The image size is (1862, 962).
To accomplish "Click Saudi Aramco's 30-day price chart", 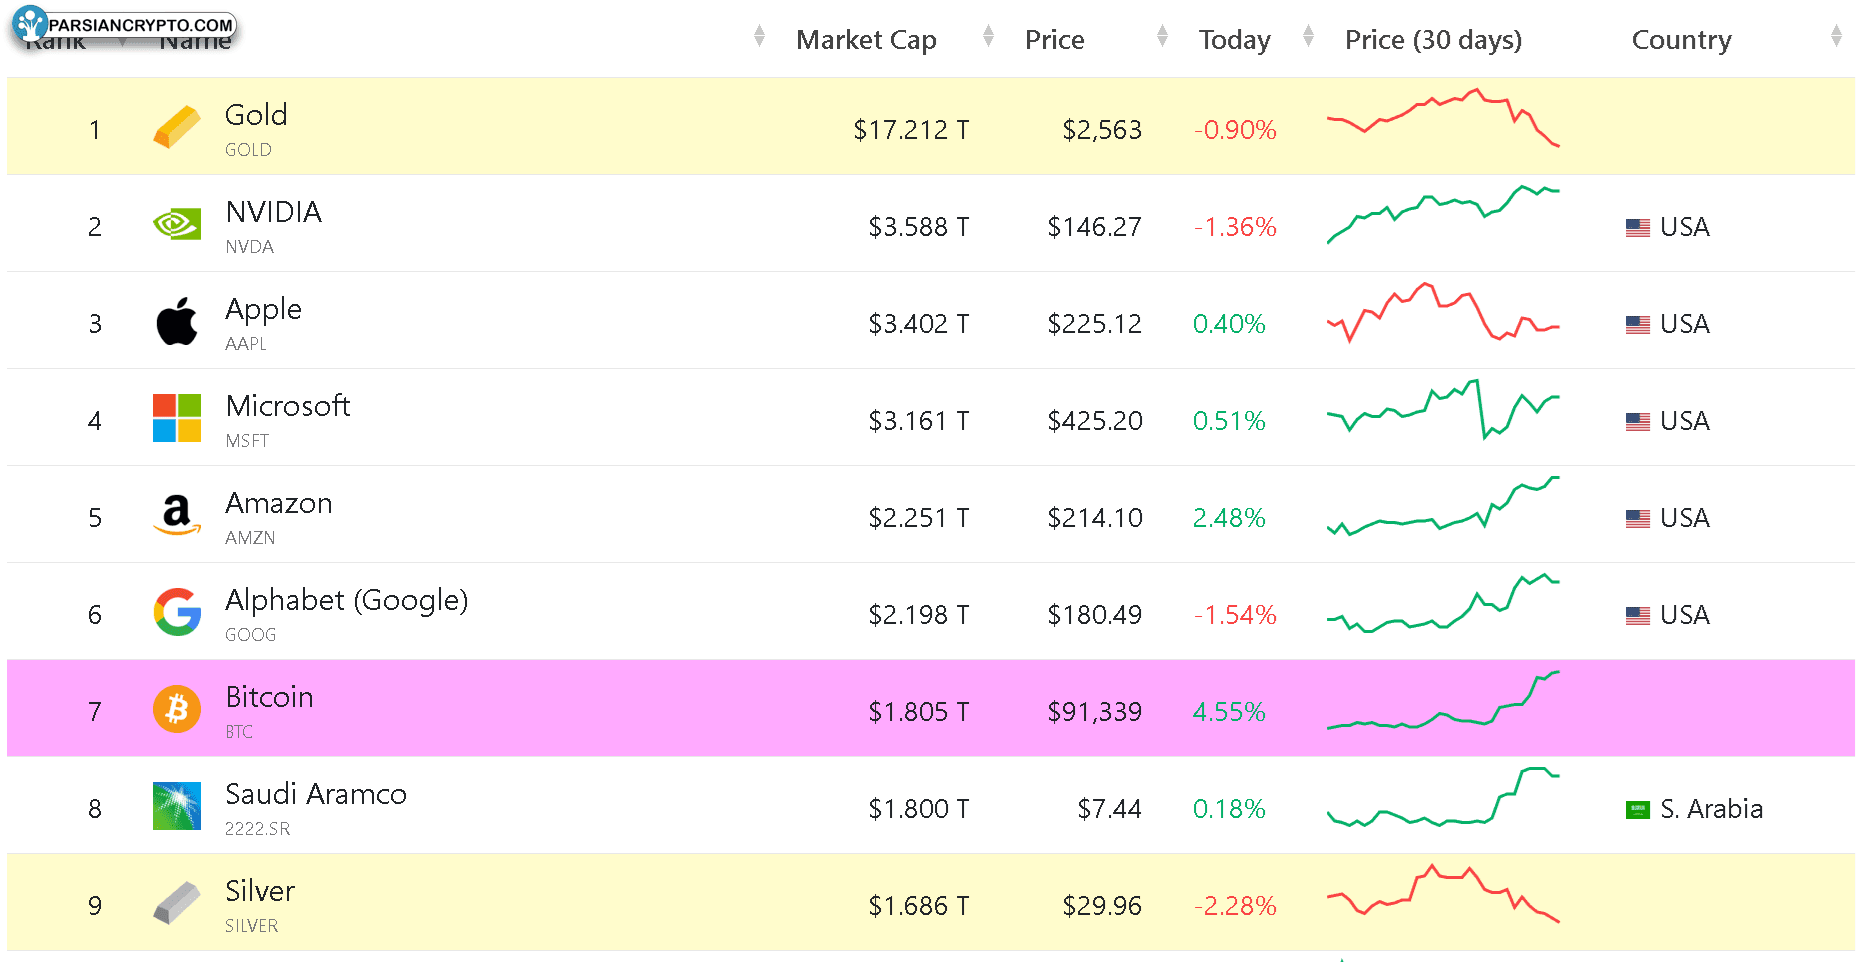I will tap(1443, 797).
